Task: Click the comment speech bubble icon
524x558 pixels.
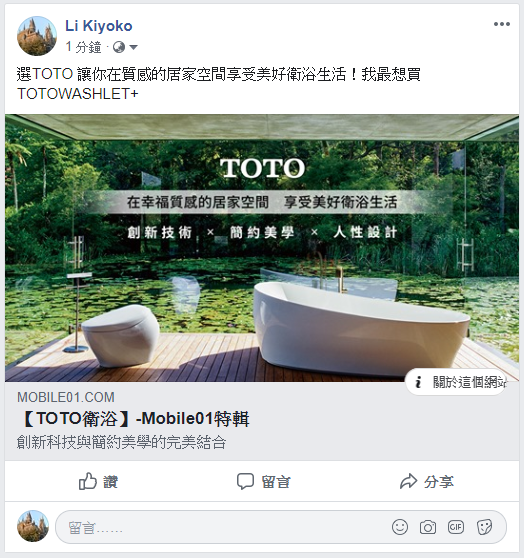Action: [245, 481]
